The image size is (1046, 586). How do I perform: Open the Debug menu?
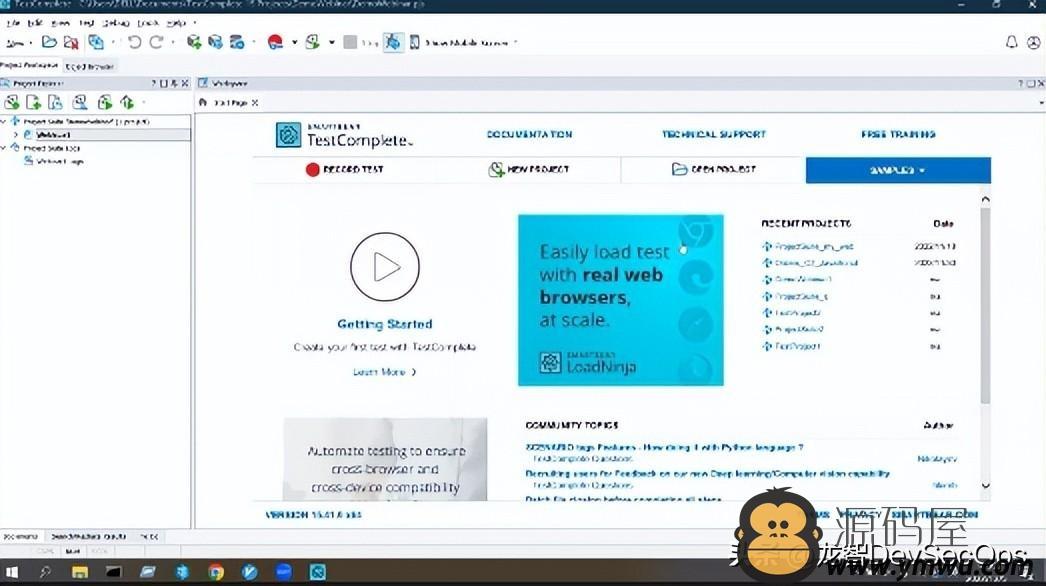115,23
